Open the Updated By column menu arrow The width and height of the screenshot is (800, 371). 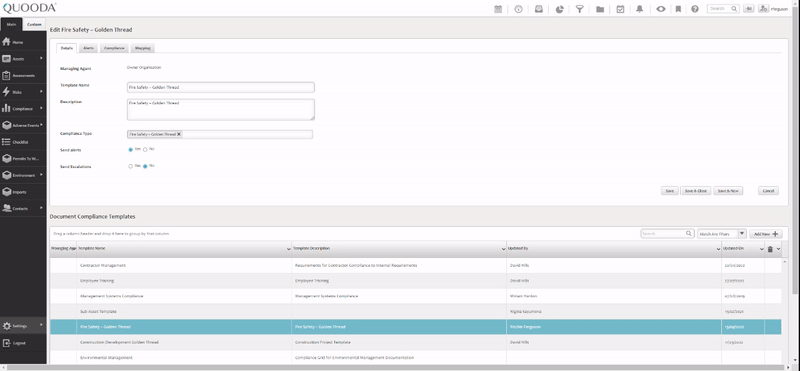coord(718,249)
